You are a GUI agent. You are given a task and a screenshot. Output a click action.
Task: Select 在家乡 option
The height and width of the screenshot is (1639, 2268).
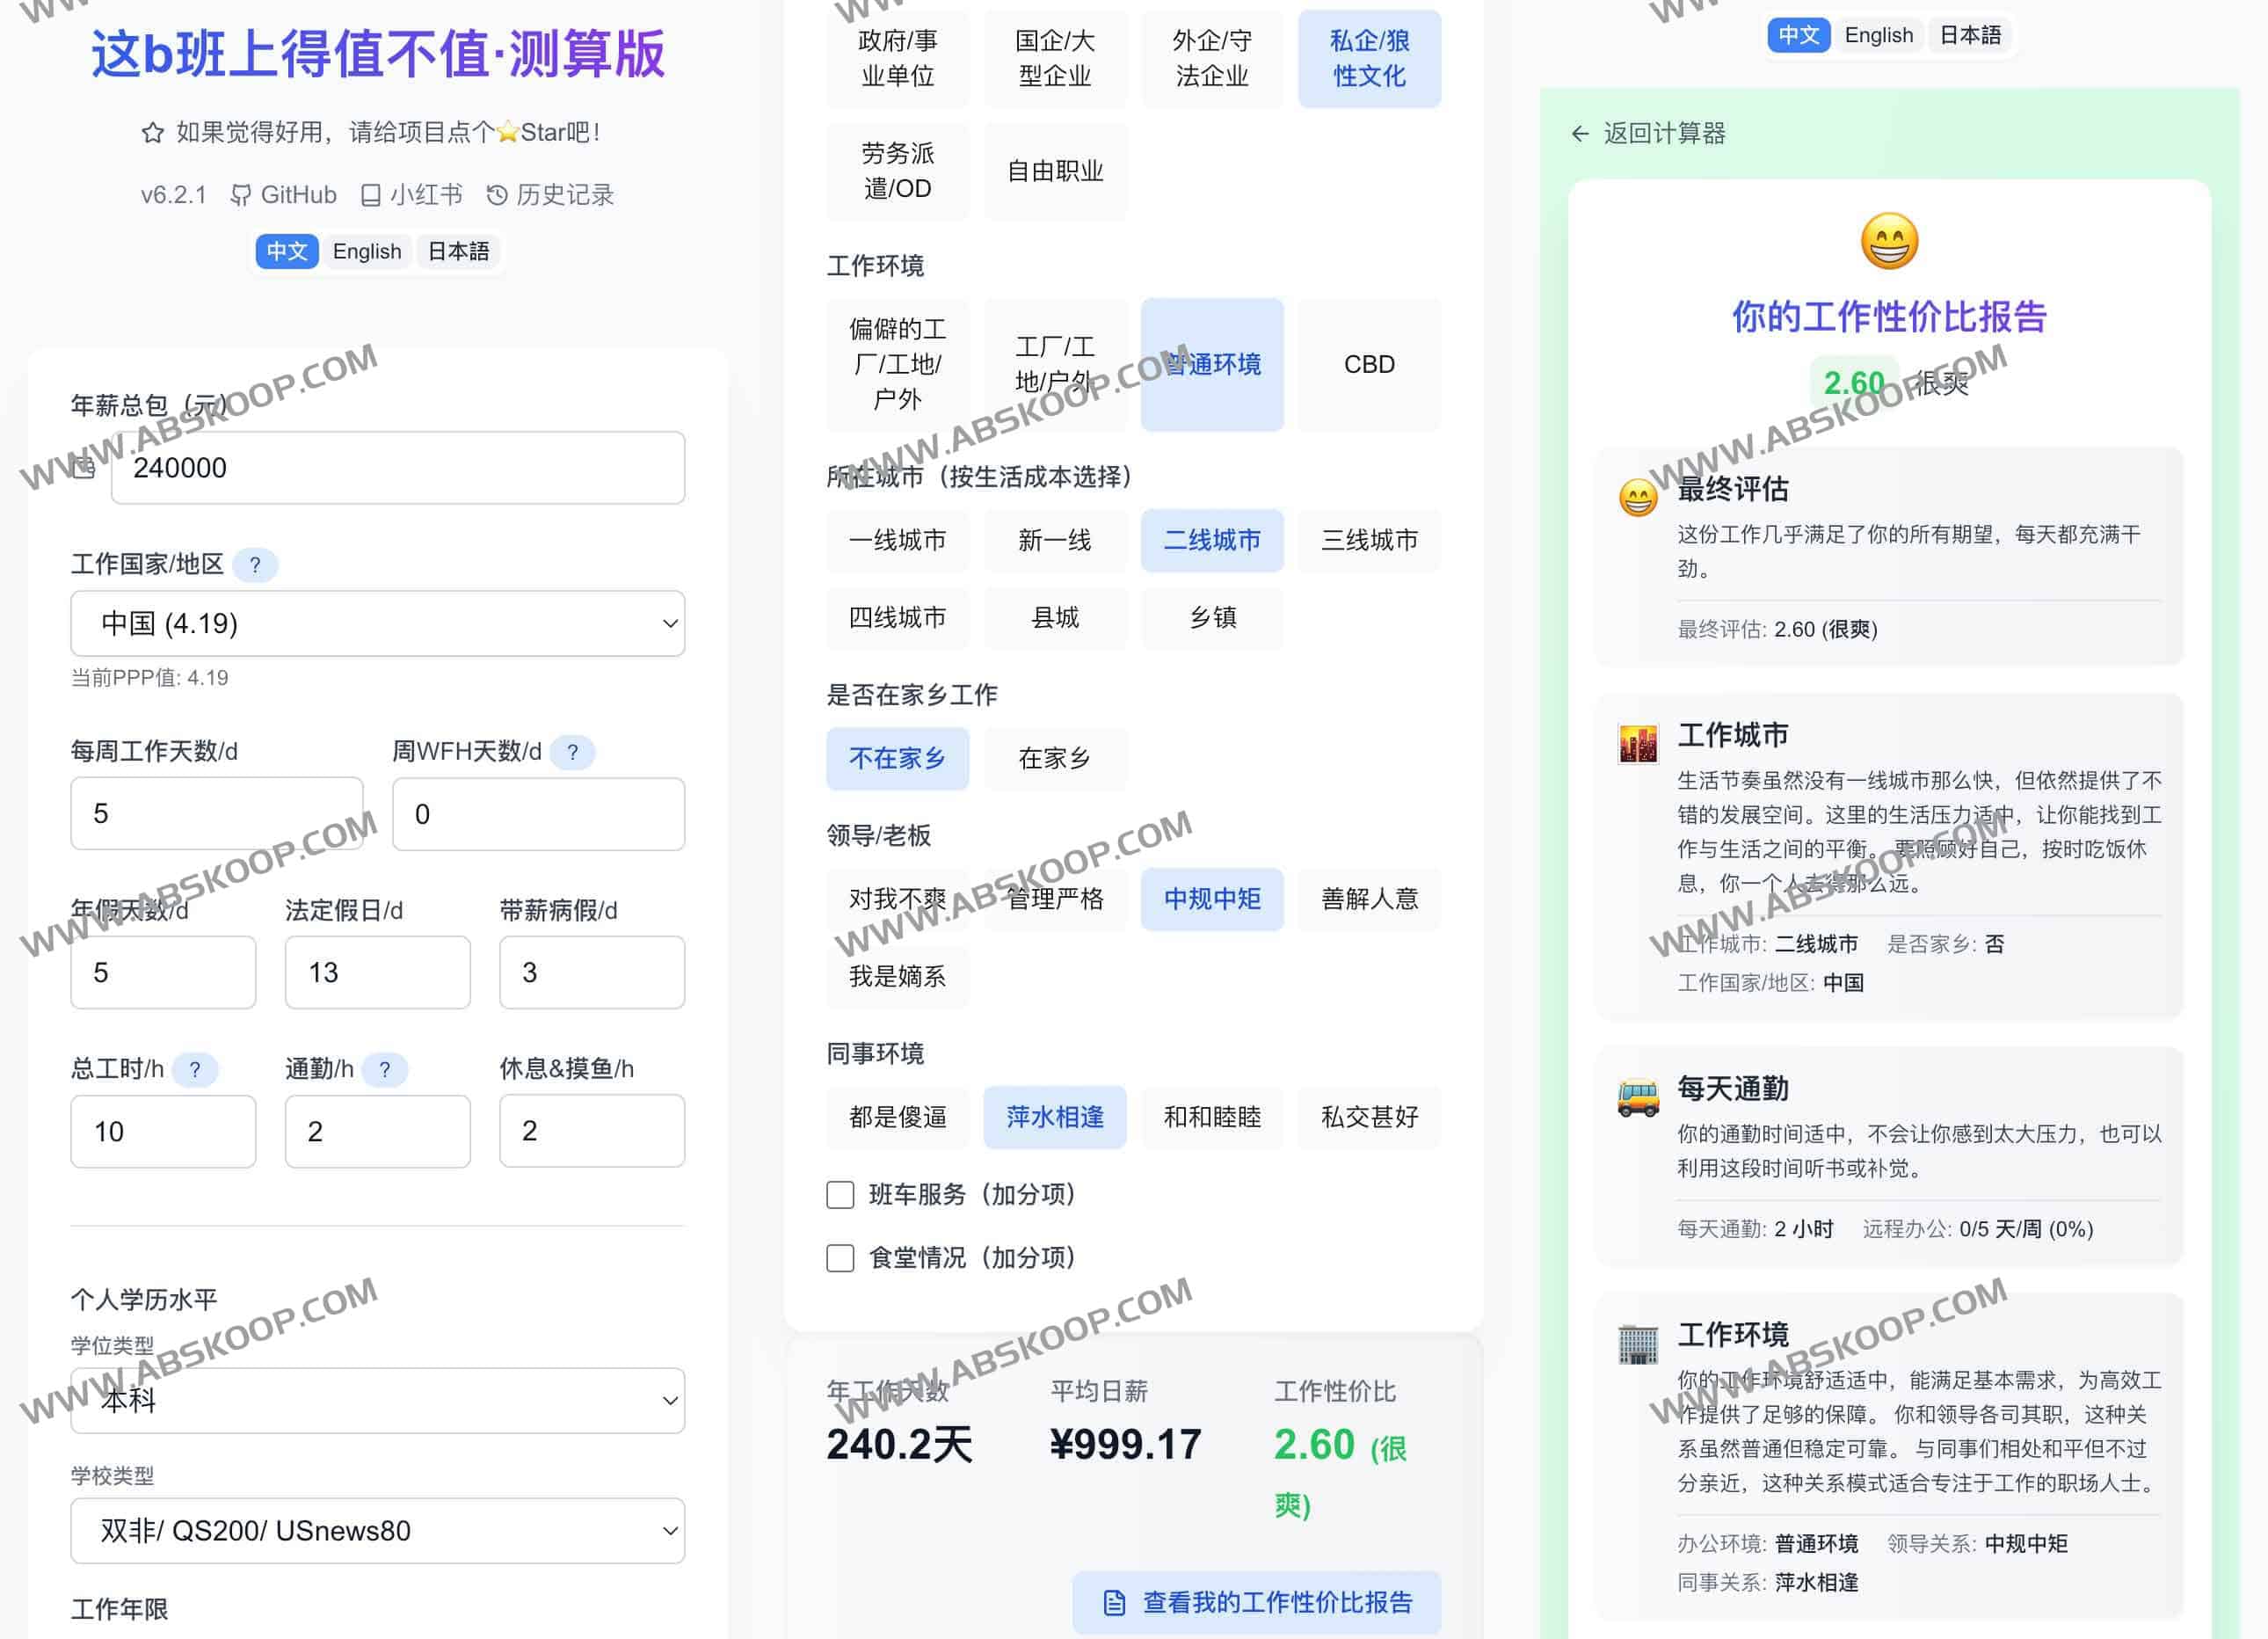point(1054,759)
